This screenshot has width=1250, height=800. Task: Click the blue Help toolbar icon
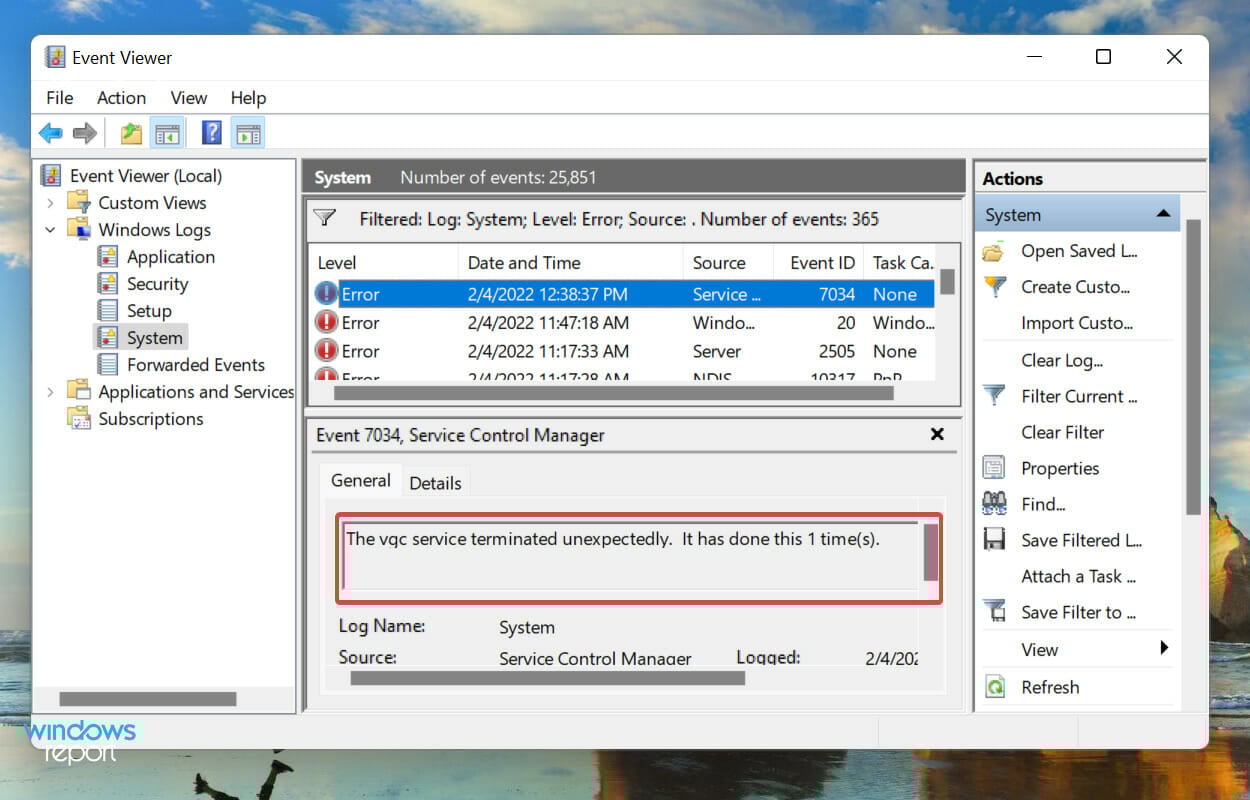(211, 133)
